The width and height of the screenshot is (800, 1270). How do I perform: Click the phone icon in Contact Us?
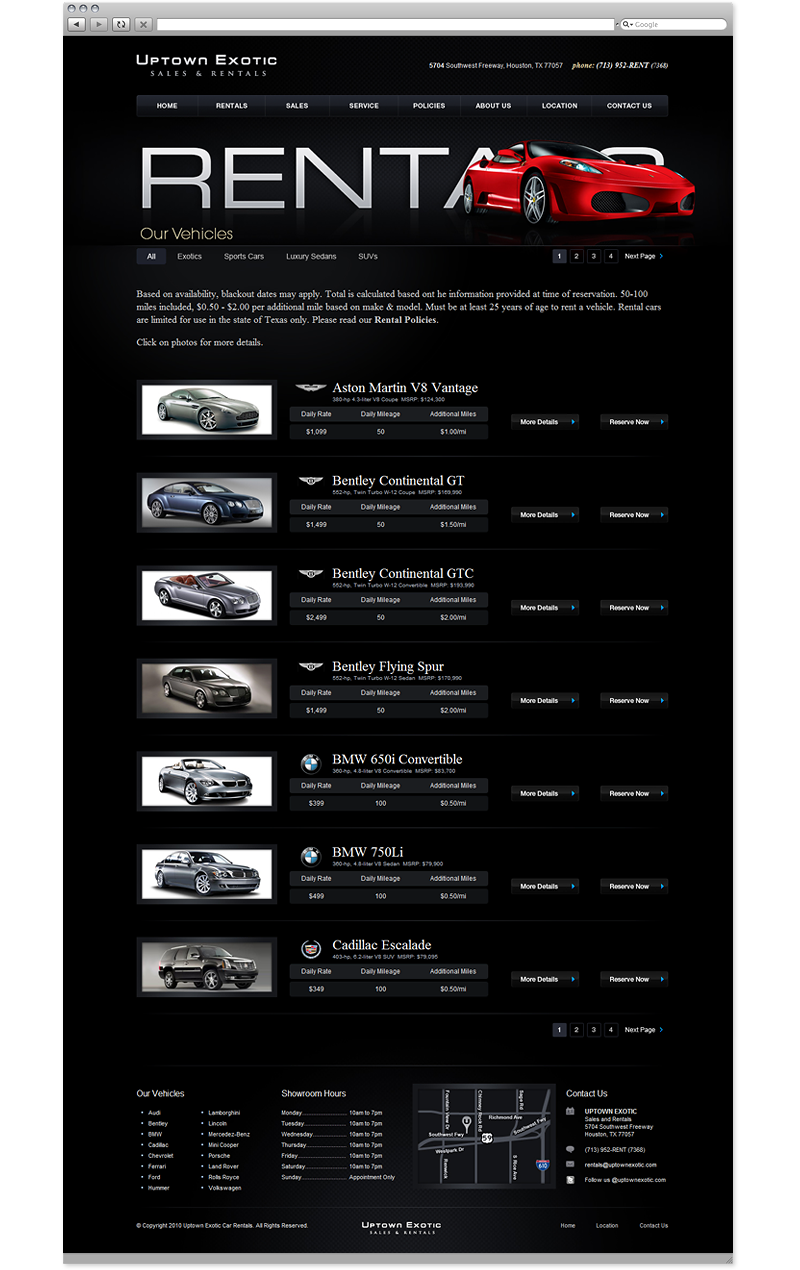(x=570, y=1149)
